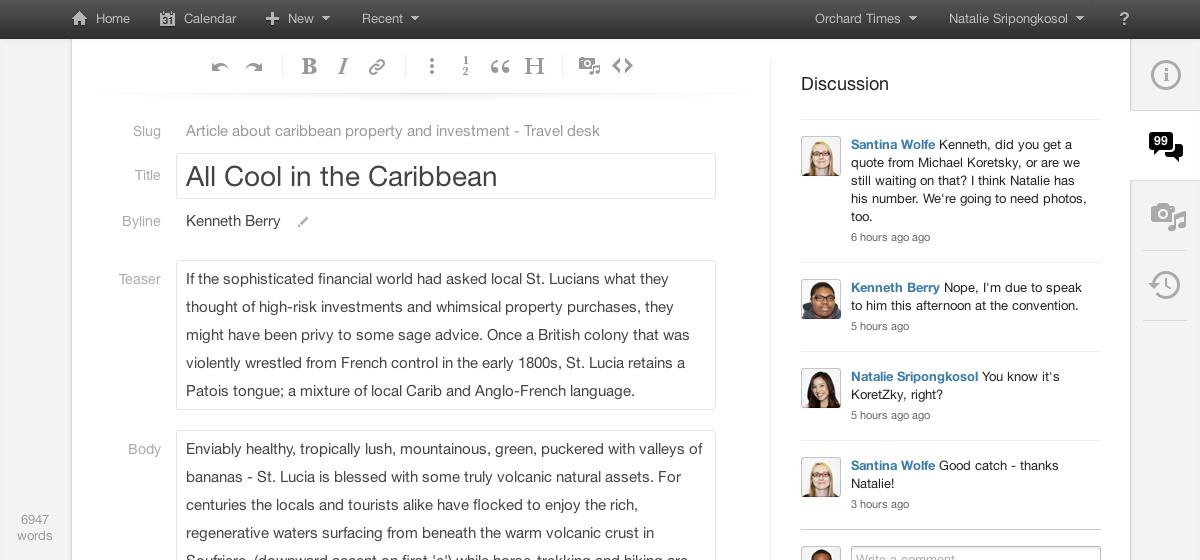This screenshot has height=560, width=1200.
Task: Apply heading style with H icon
Action: click(x=534, y=66)
